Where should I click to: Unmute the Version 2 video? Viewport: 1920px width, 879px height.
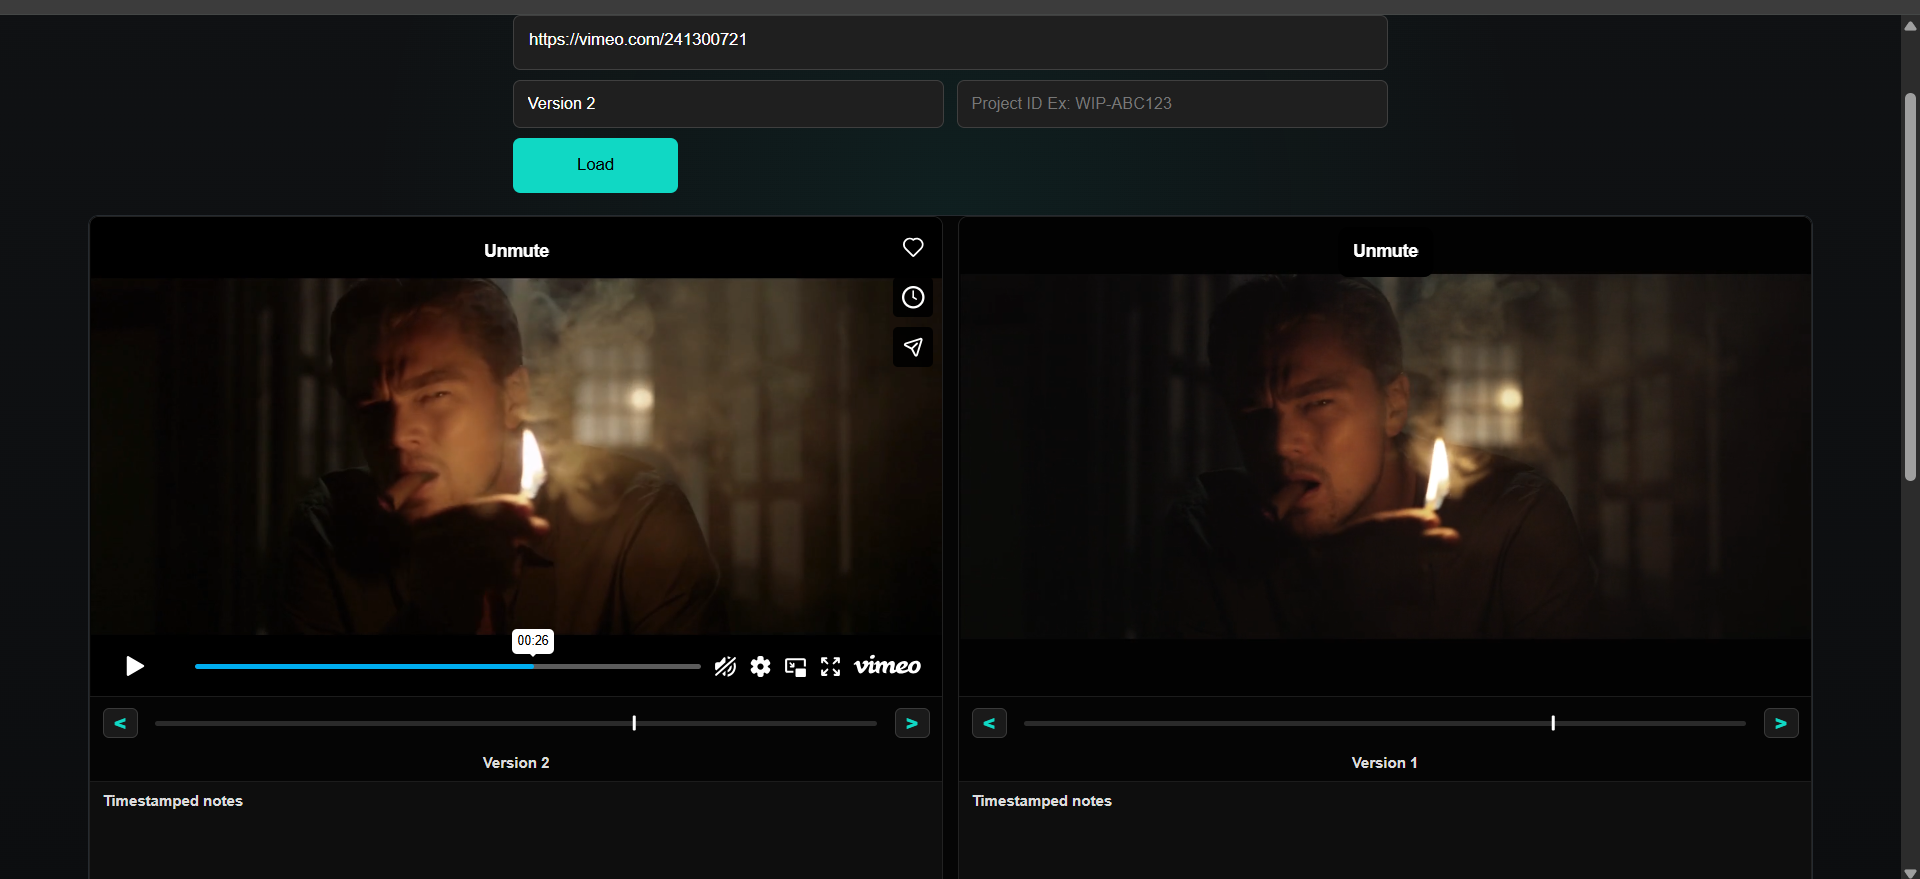[516, 251]
